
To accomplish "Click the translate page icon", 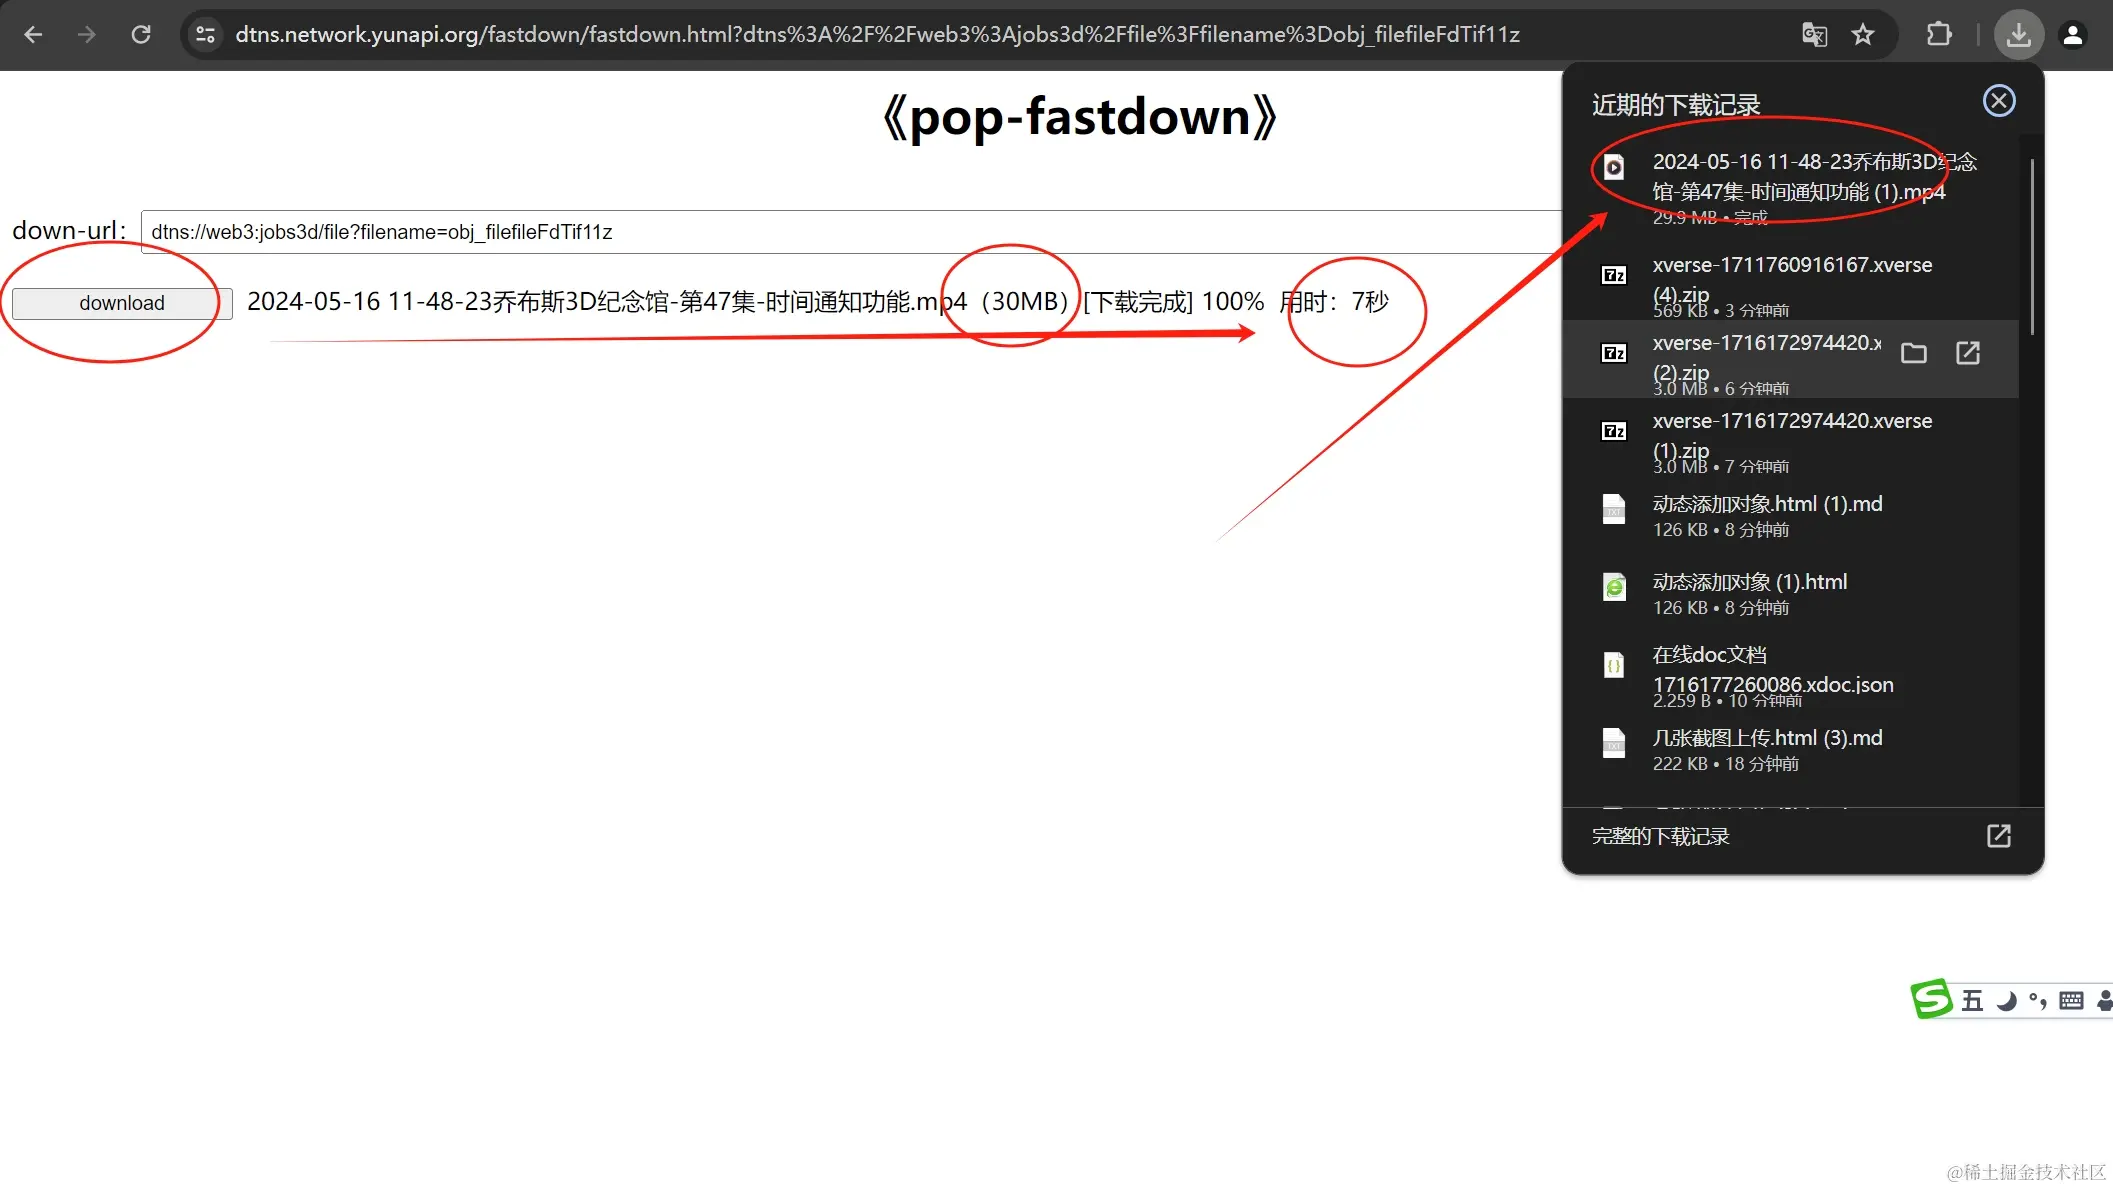I will pyautogui.click(x=1814, y=35).
